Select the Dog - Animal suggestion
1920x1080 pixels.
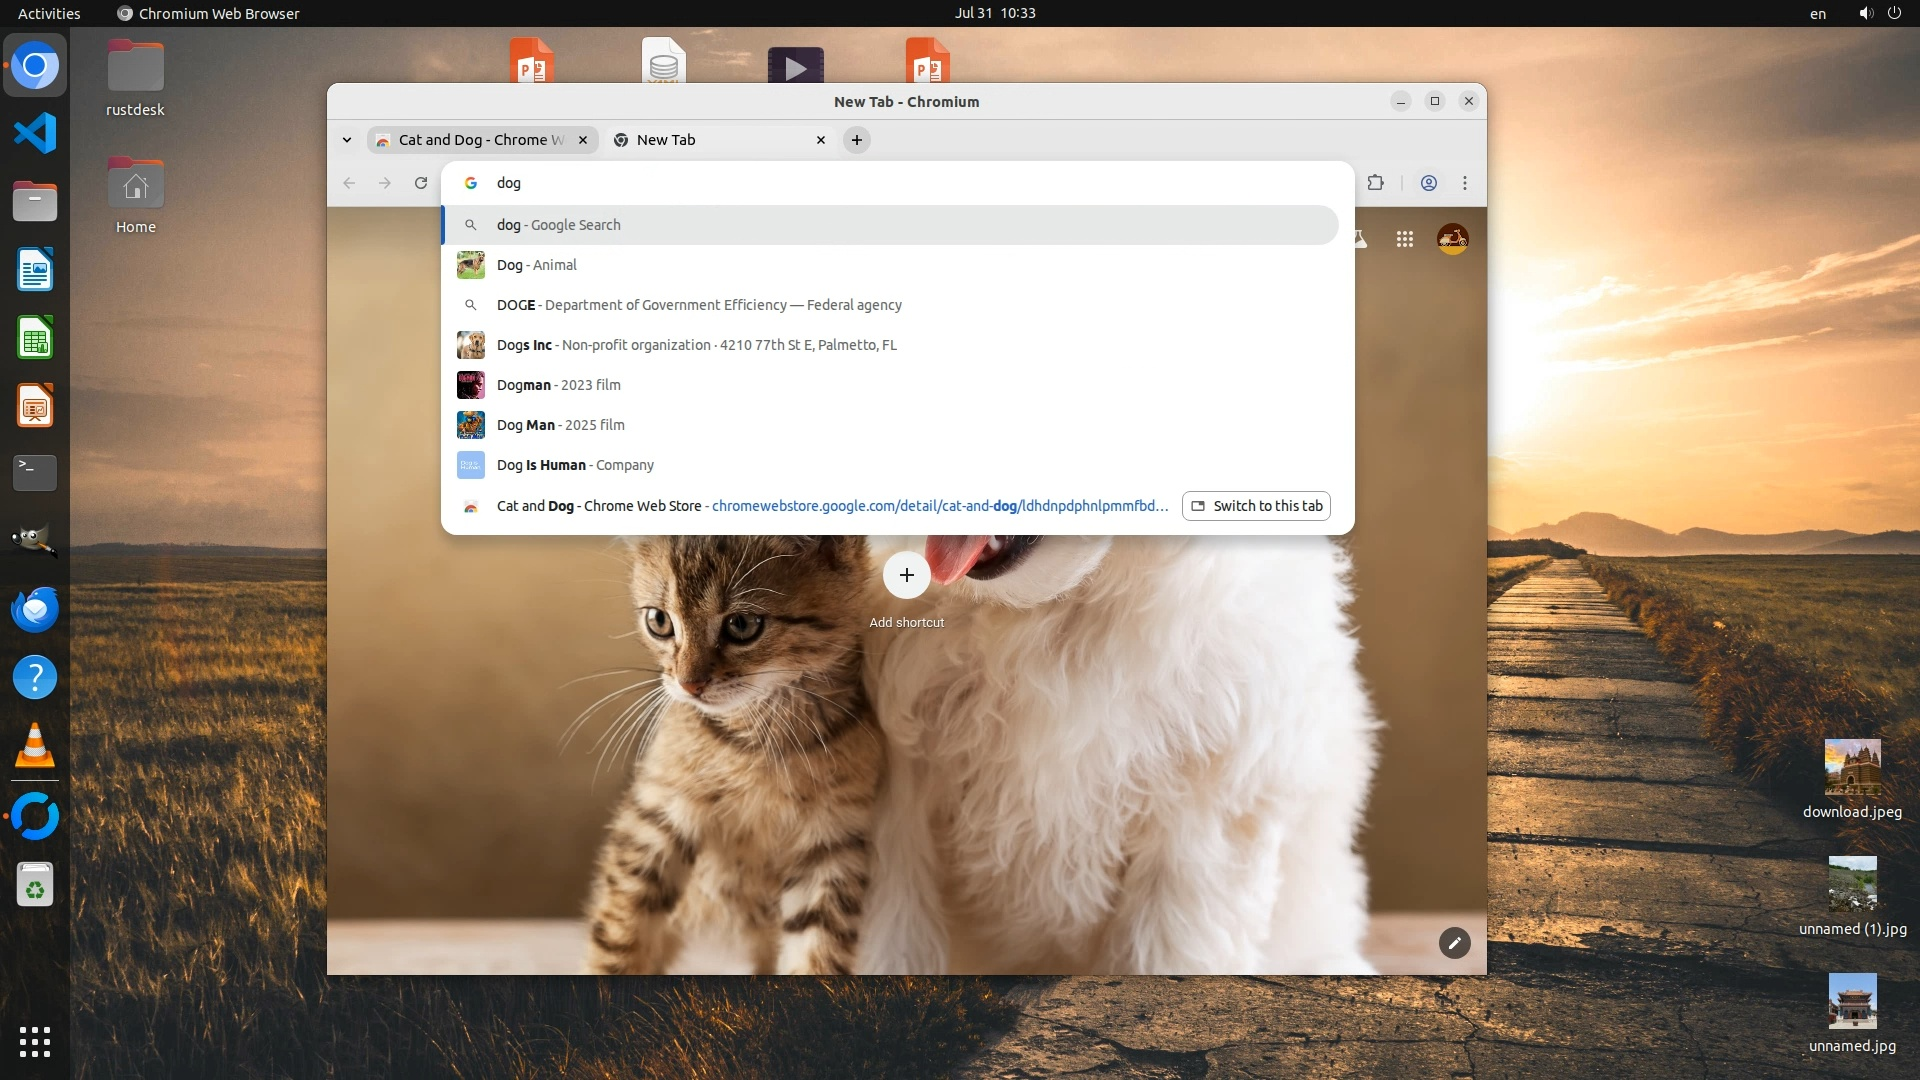coord(537,265)
